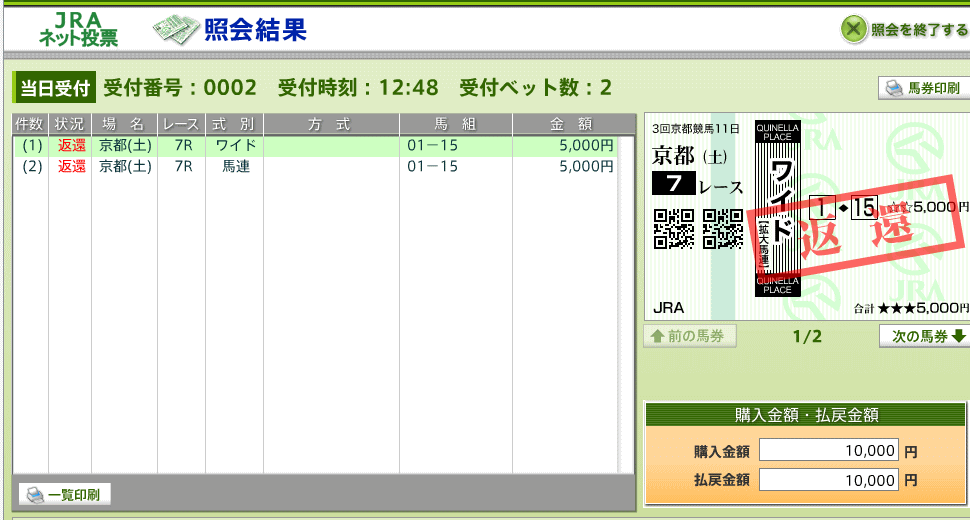Click 01－15 in the ワイド row
The width and height of the screenshot is (970, 520).
pos(432,146)
